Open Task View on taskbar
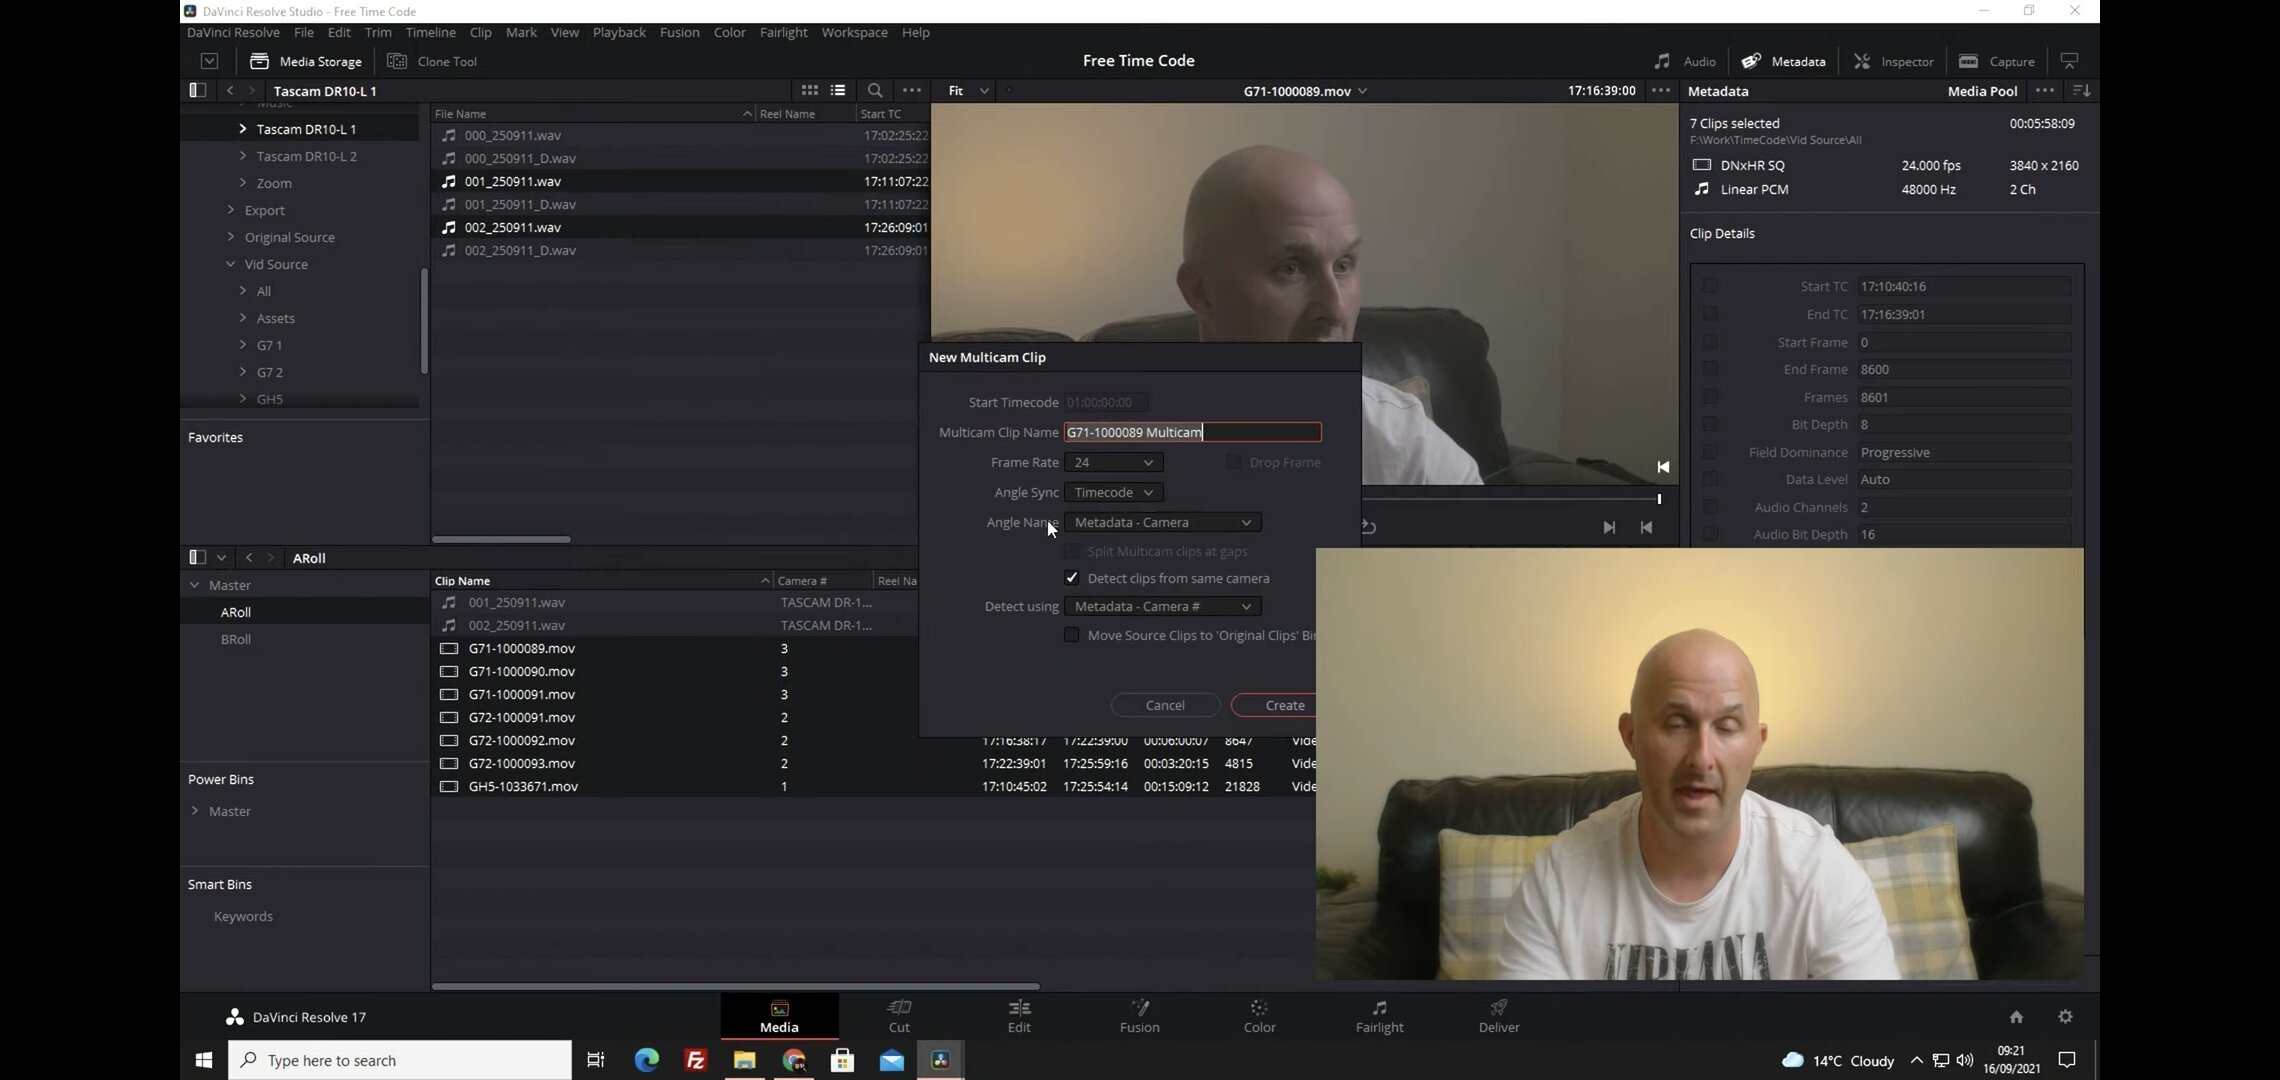 [596, 1060]
